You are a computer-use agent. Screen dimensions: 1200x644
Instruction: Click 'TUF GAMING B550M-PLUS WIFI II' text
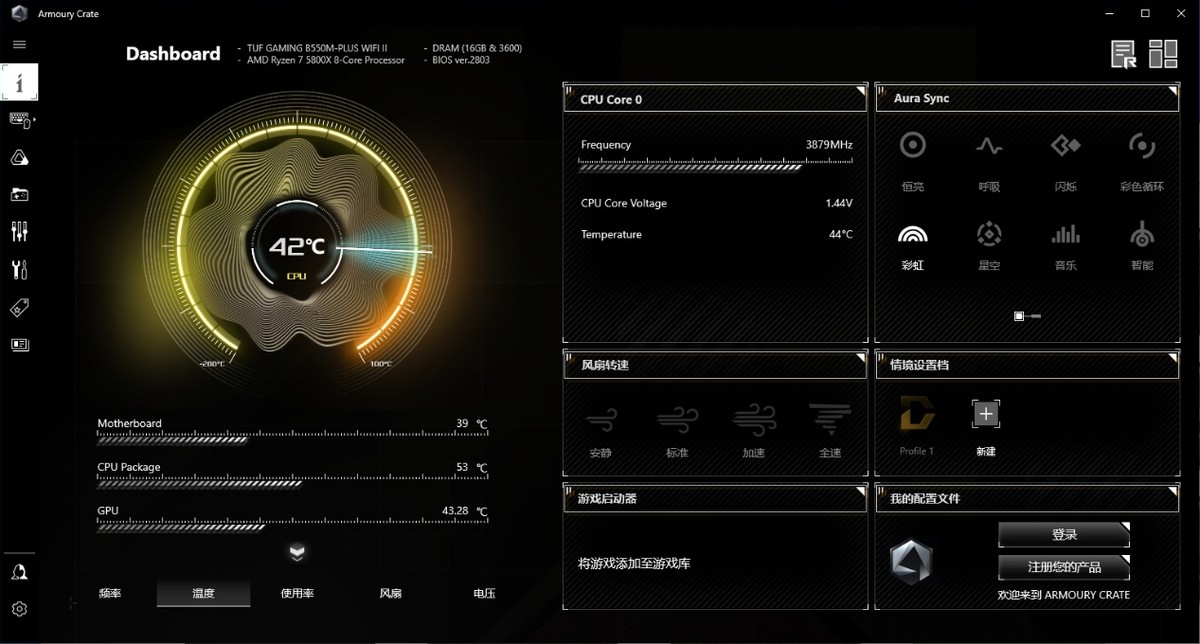[317, 48]
